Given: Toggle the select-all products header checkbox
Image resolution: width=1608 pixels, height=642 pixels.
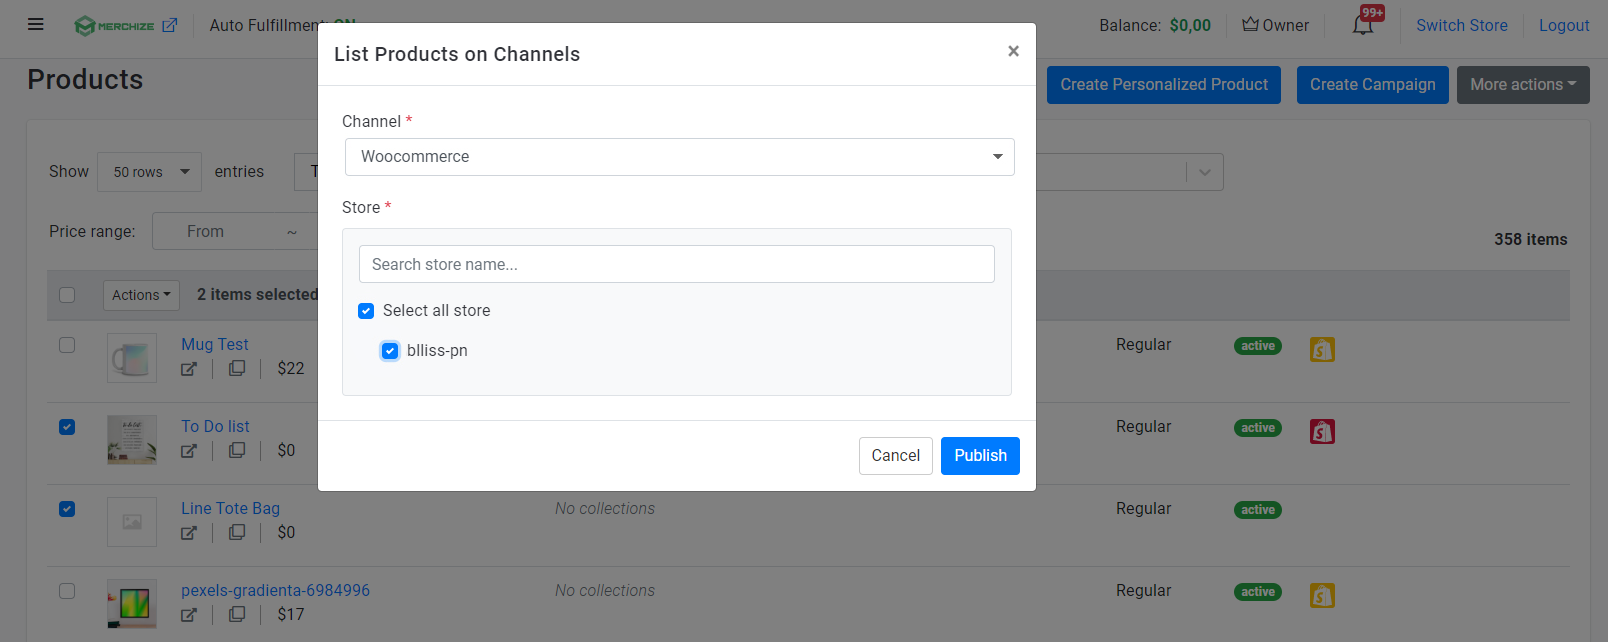Looking at the screenshot, I should coord(67,295).
